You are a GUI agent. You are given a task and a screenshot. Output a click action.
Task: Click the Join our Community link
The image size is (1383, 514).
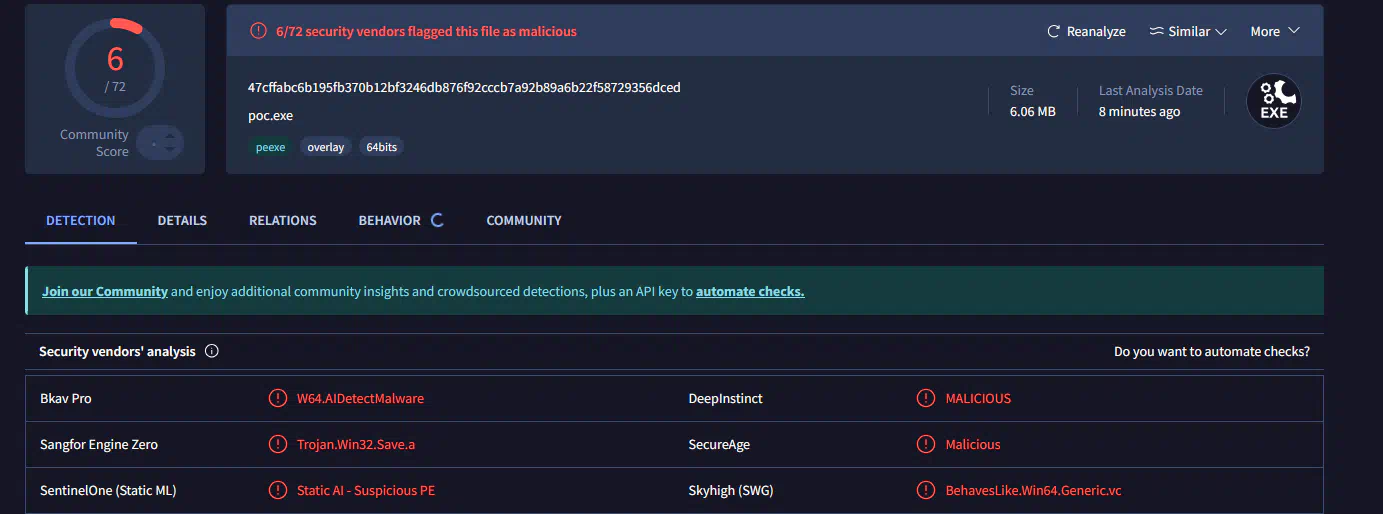[x=105, y=291]
